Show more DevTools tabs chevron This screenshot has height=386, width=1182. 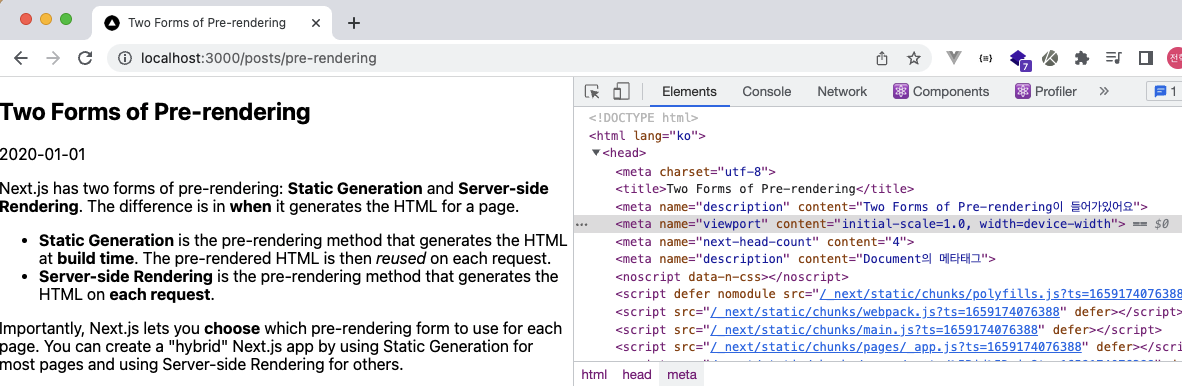pos(1104,91)
